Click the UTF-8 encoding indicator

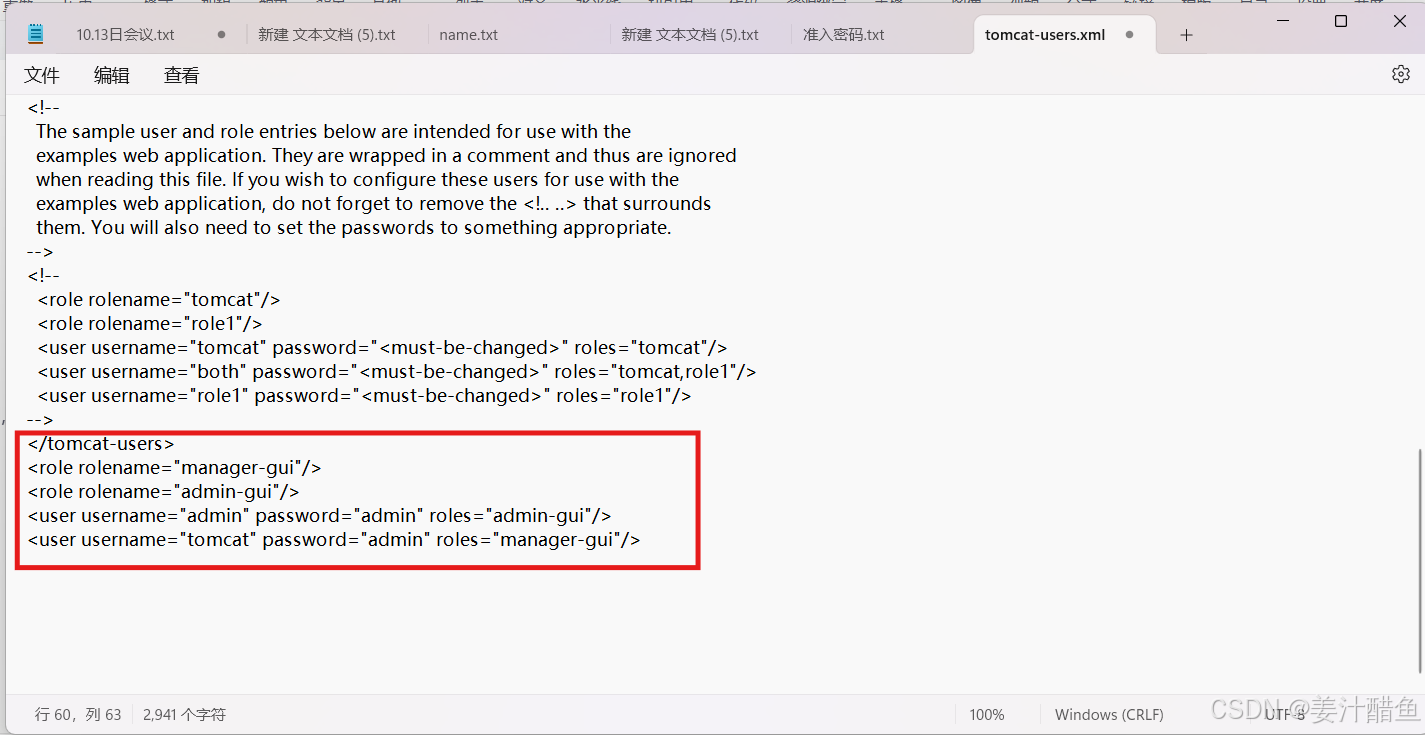(1285, 715)
